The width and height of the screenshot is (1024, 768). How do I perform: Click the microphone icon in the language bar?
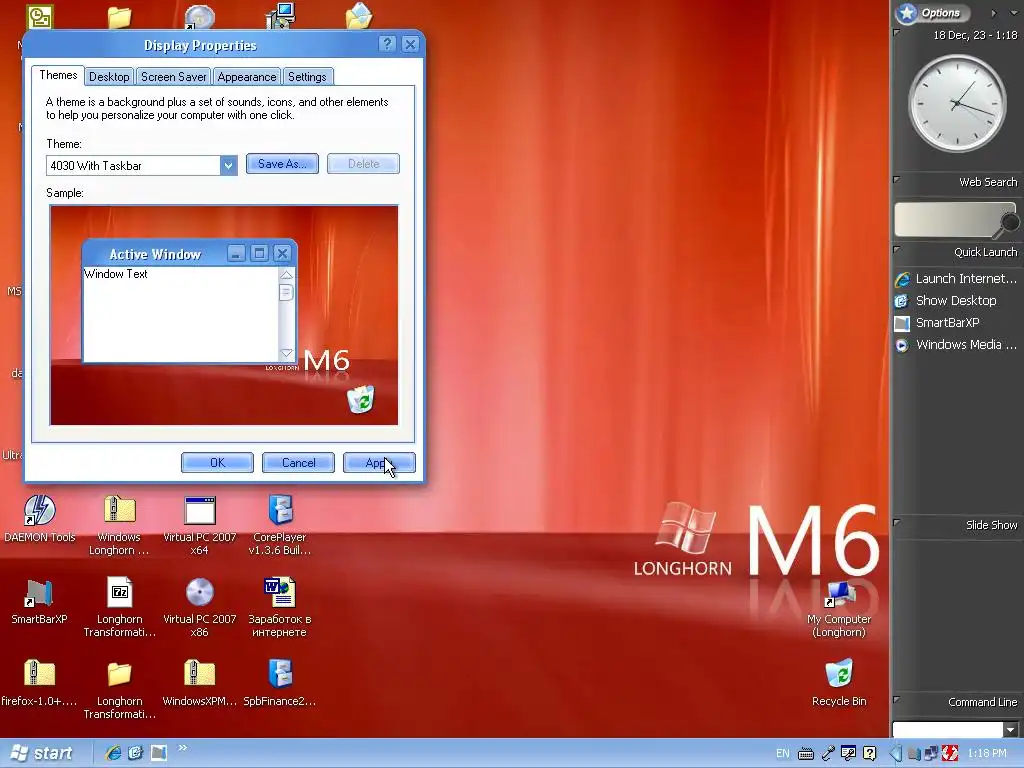pyautogui.click(x=828, y=754)
